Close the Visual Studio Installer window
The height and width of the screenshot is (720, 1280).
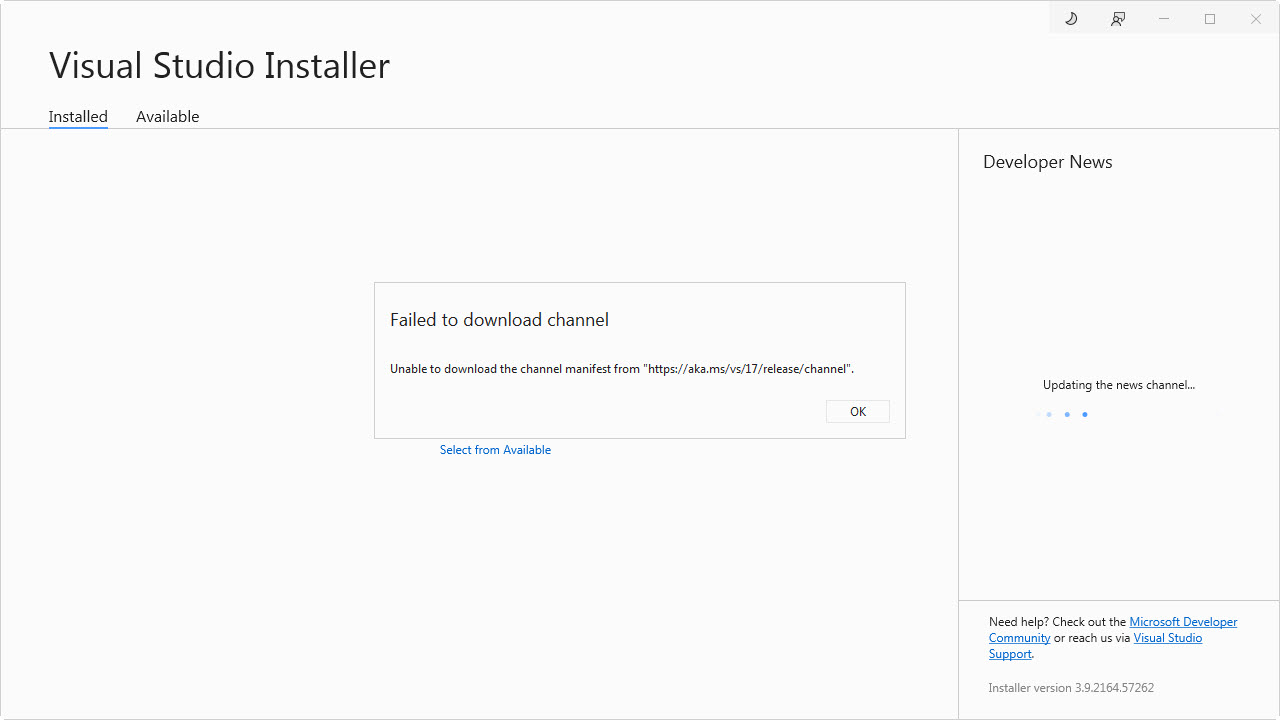point(1256,19)
